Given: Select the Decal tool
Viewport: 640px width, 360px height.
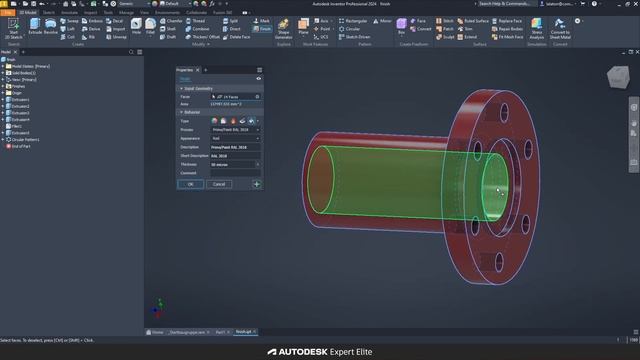Looking at the screenshot, I should (x=114, y=21).
